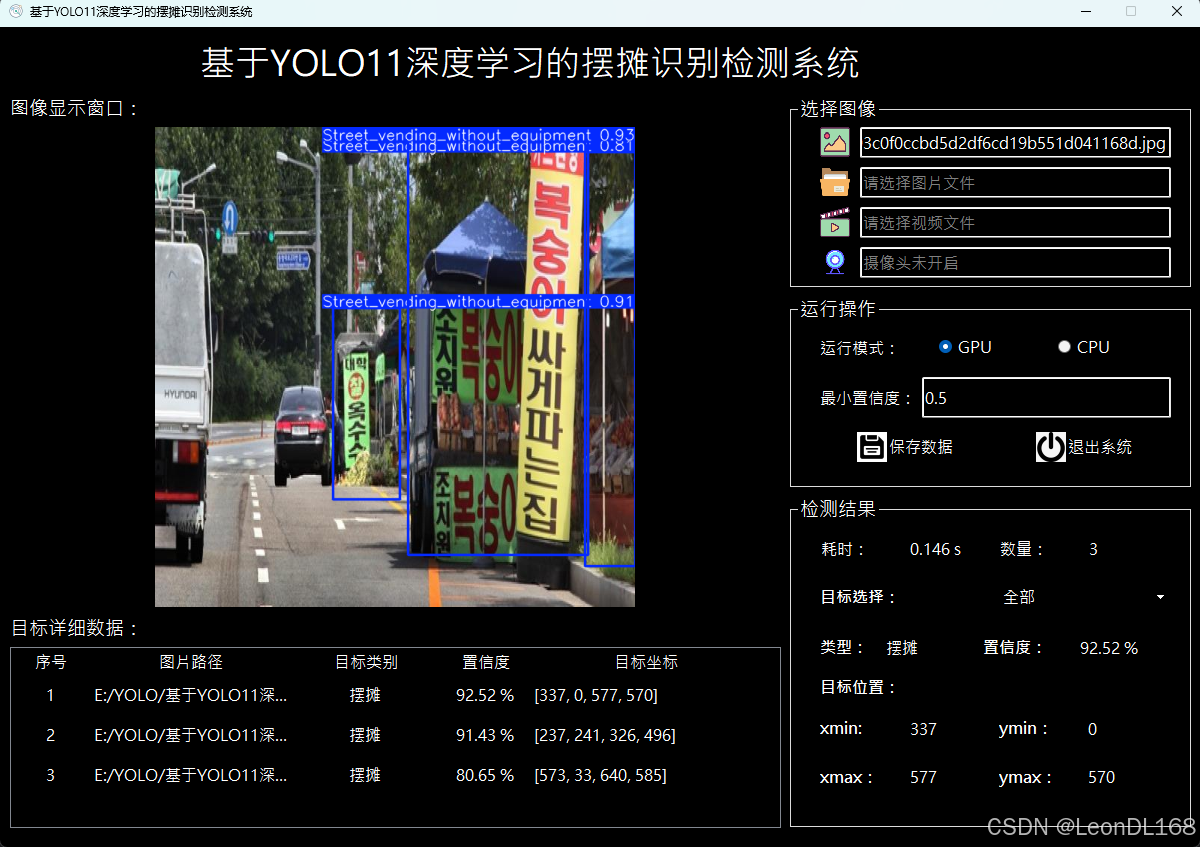Click the image path cell in row 3

[x=191, y=775]
